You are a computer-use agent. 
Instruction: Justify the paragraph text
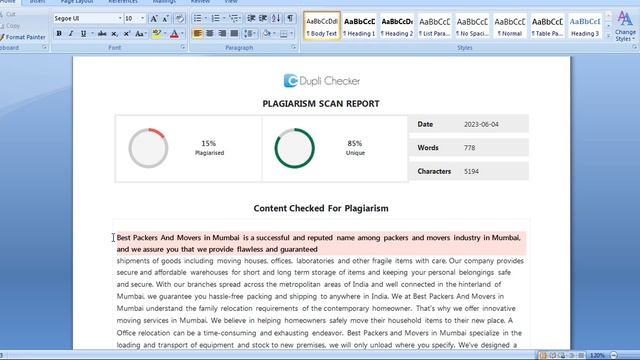234,33
